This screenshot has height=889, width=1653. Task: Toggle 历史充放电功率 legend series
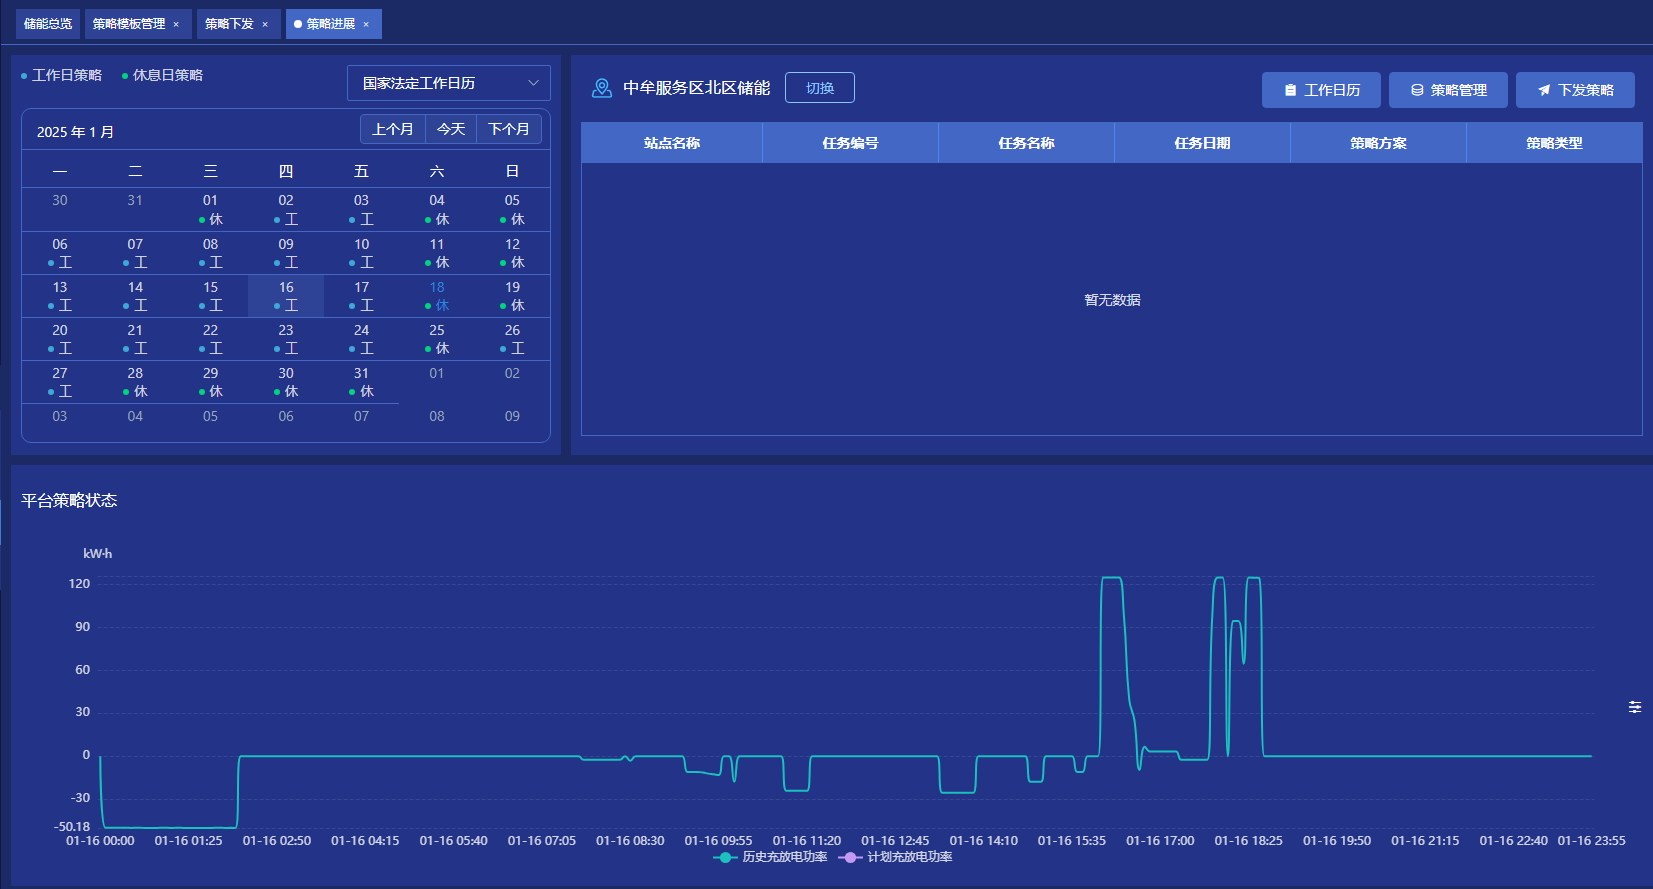pyautogui.click(x=771, y=857)
